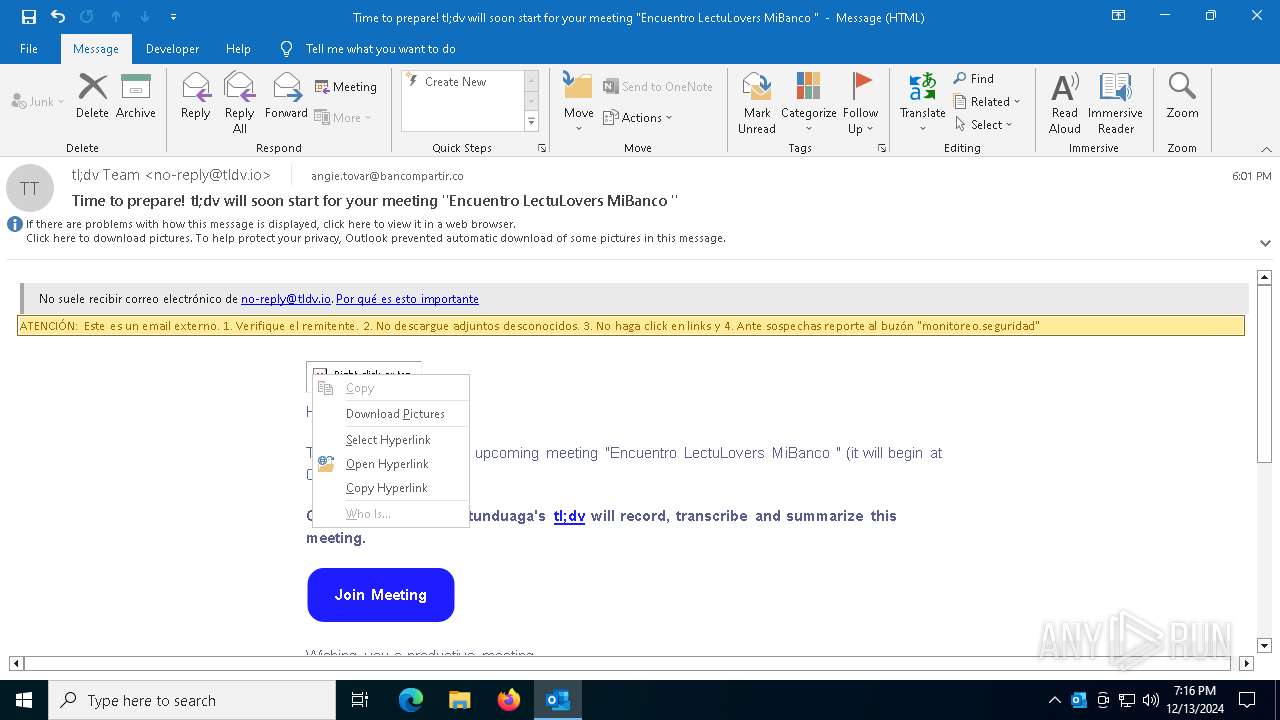Open the Follow Up flag menu
This screenshot has height=720, width=1280.
point(860,102)
